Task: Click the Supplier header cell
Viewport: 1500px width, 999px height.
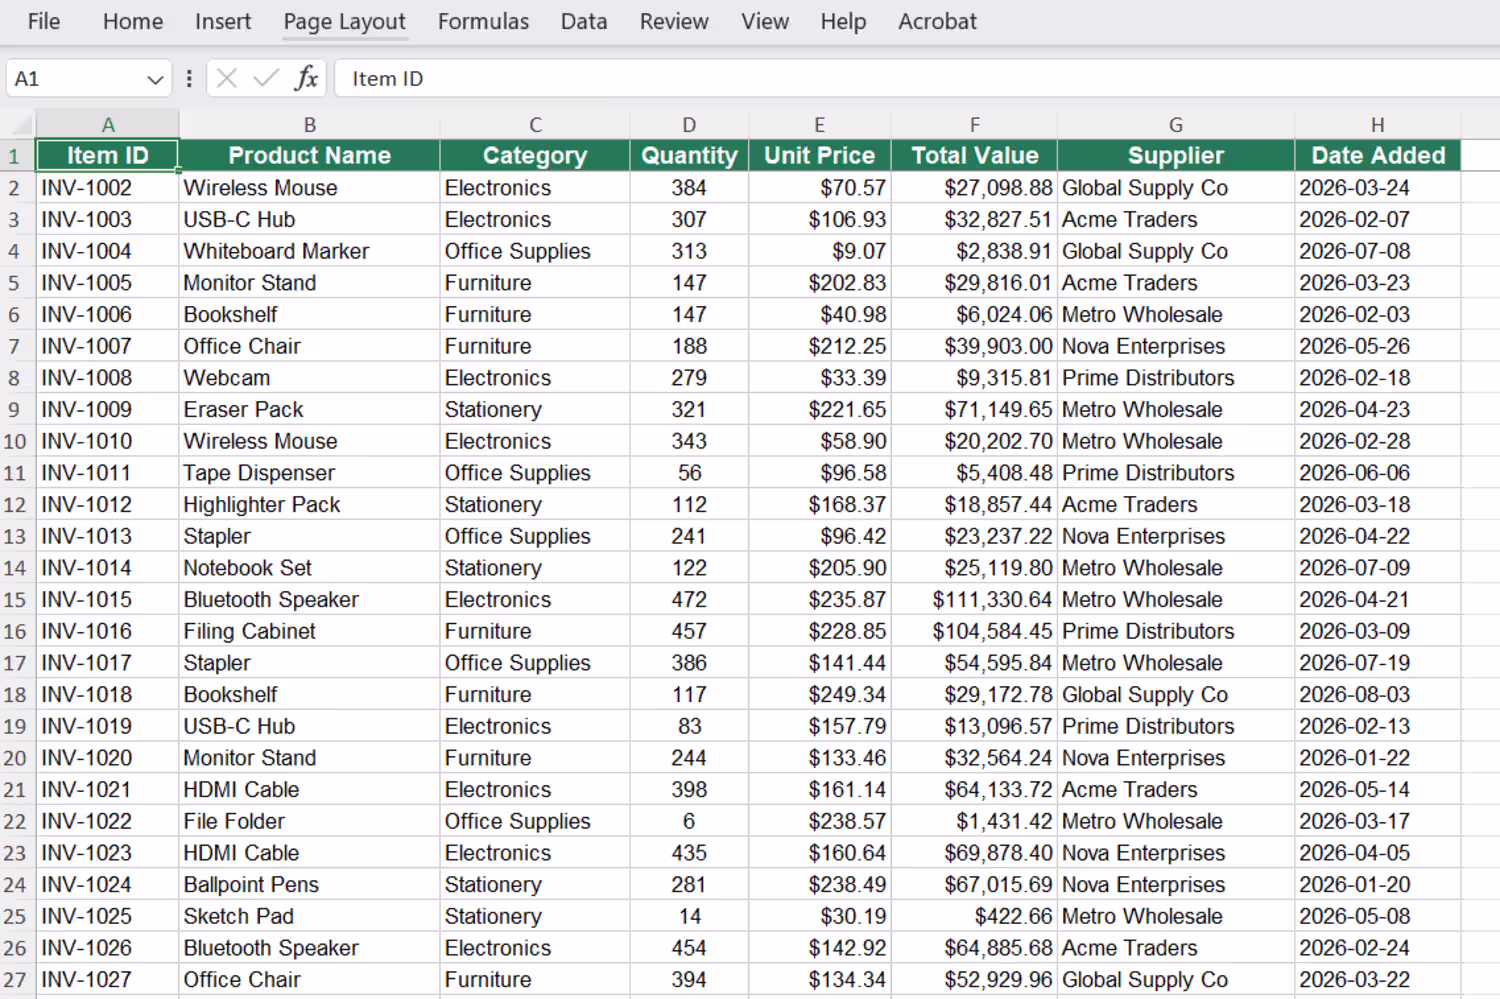Action: pyautogui.click(x=1176, y=156)
